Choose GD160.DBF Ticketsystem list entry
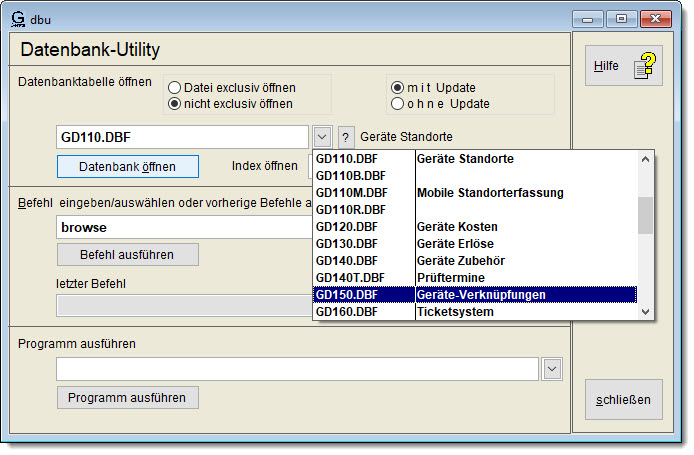The image size is (694, 455). pos(475,312)
